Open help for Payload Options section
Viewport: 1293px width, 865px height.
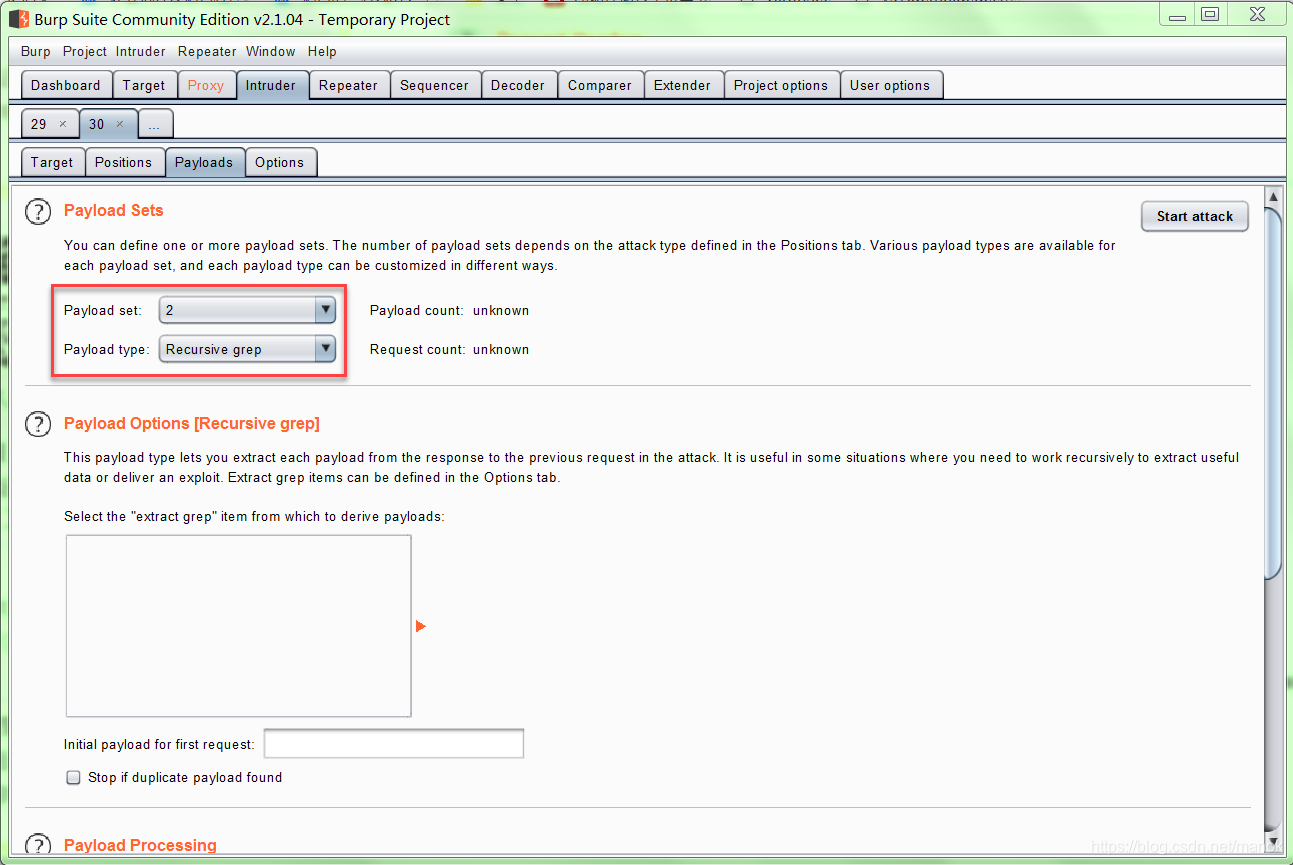[x=37, y=424]
